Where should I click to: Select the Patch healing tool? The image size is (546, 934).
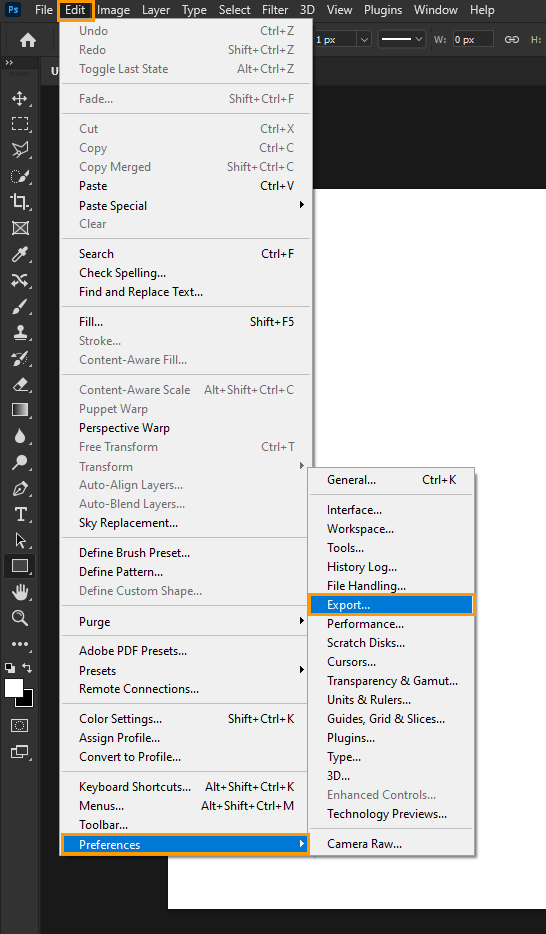click(x=20, y=281)
